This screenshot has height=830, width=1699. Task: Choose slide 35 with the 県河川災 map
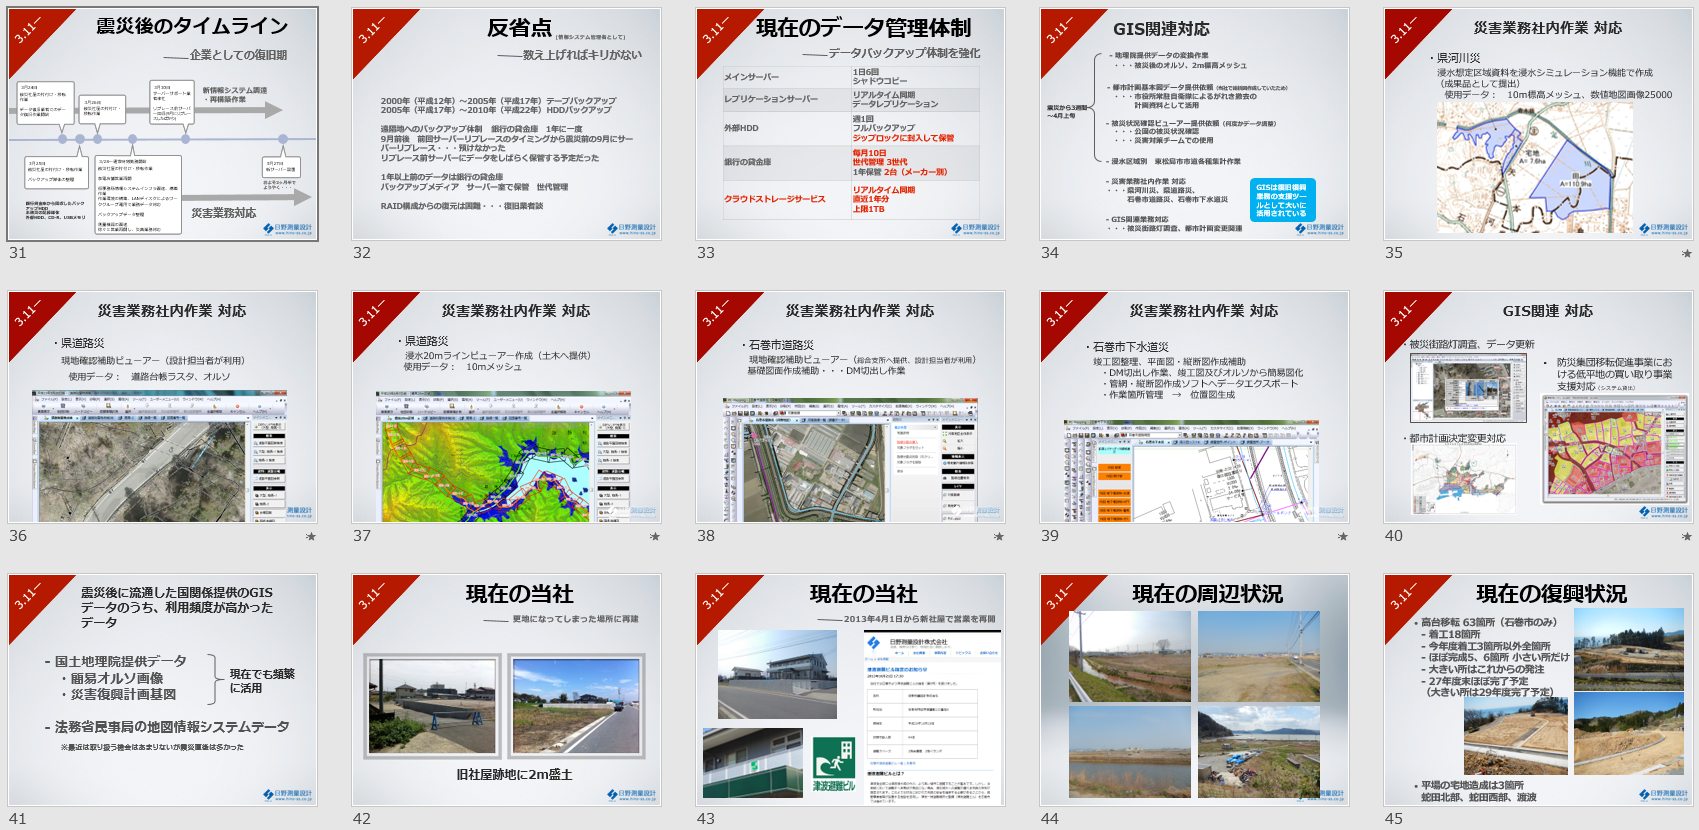pyautogui.click(x=1539, y=125)
